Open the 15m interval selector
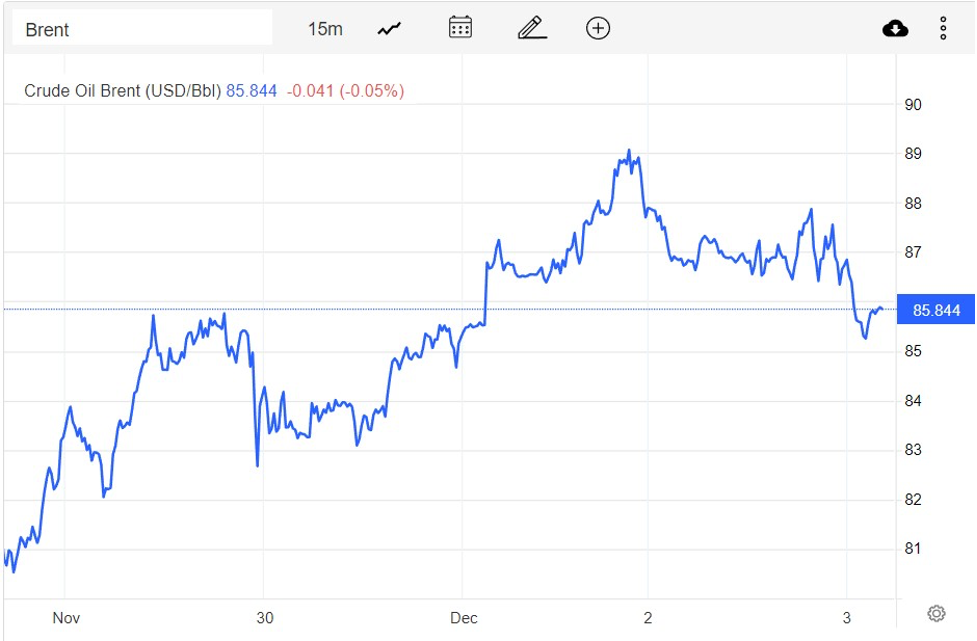The image size is (977, 641). (x=324, y=29)
